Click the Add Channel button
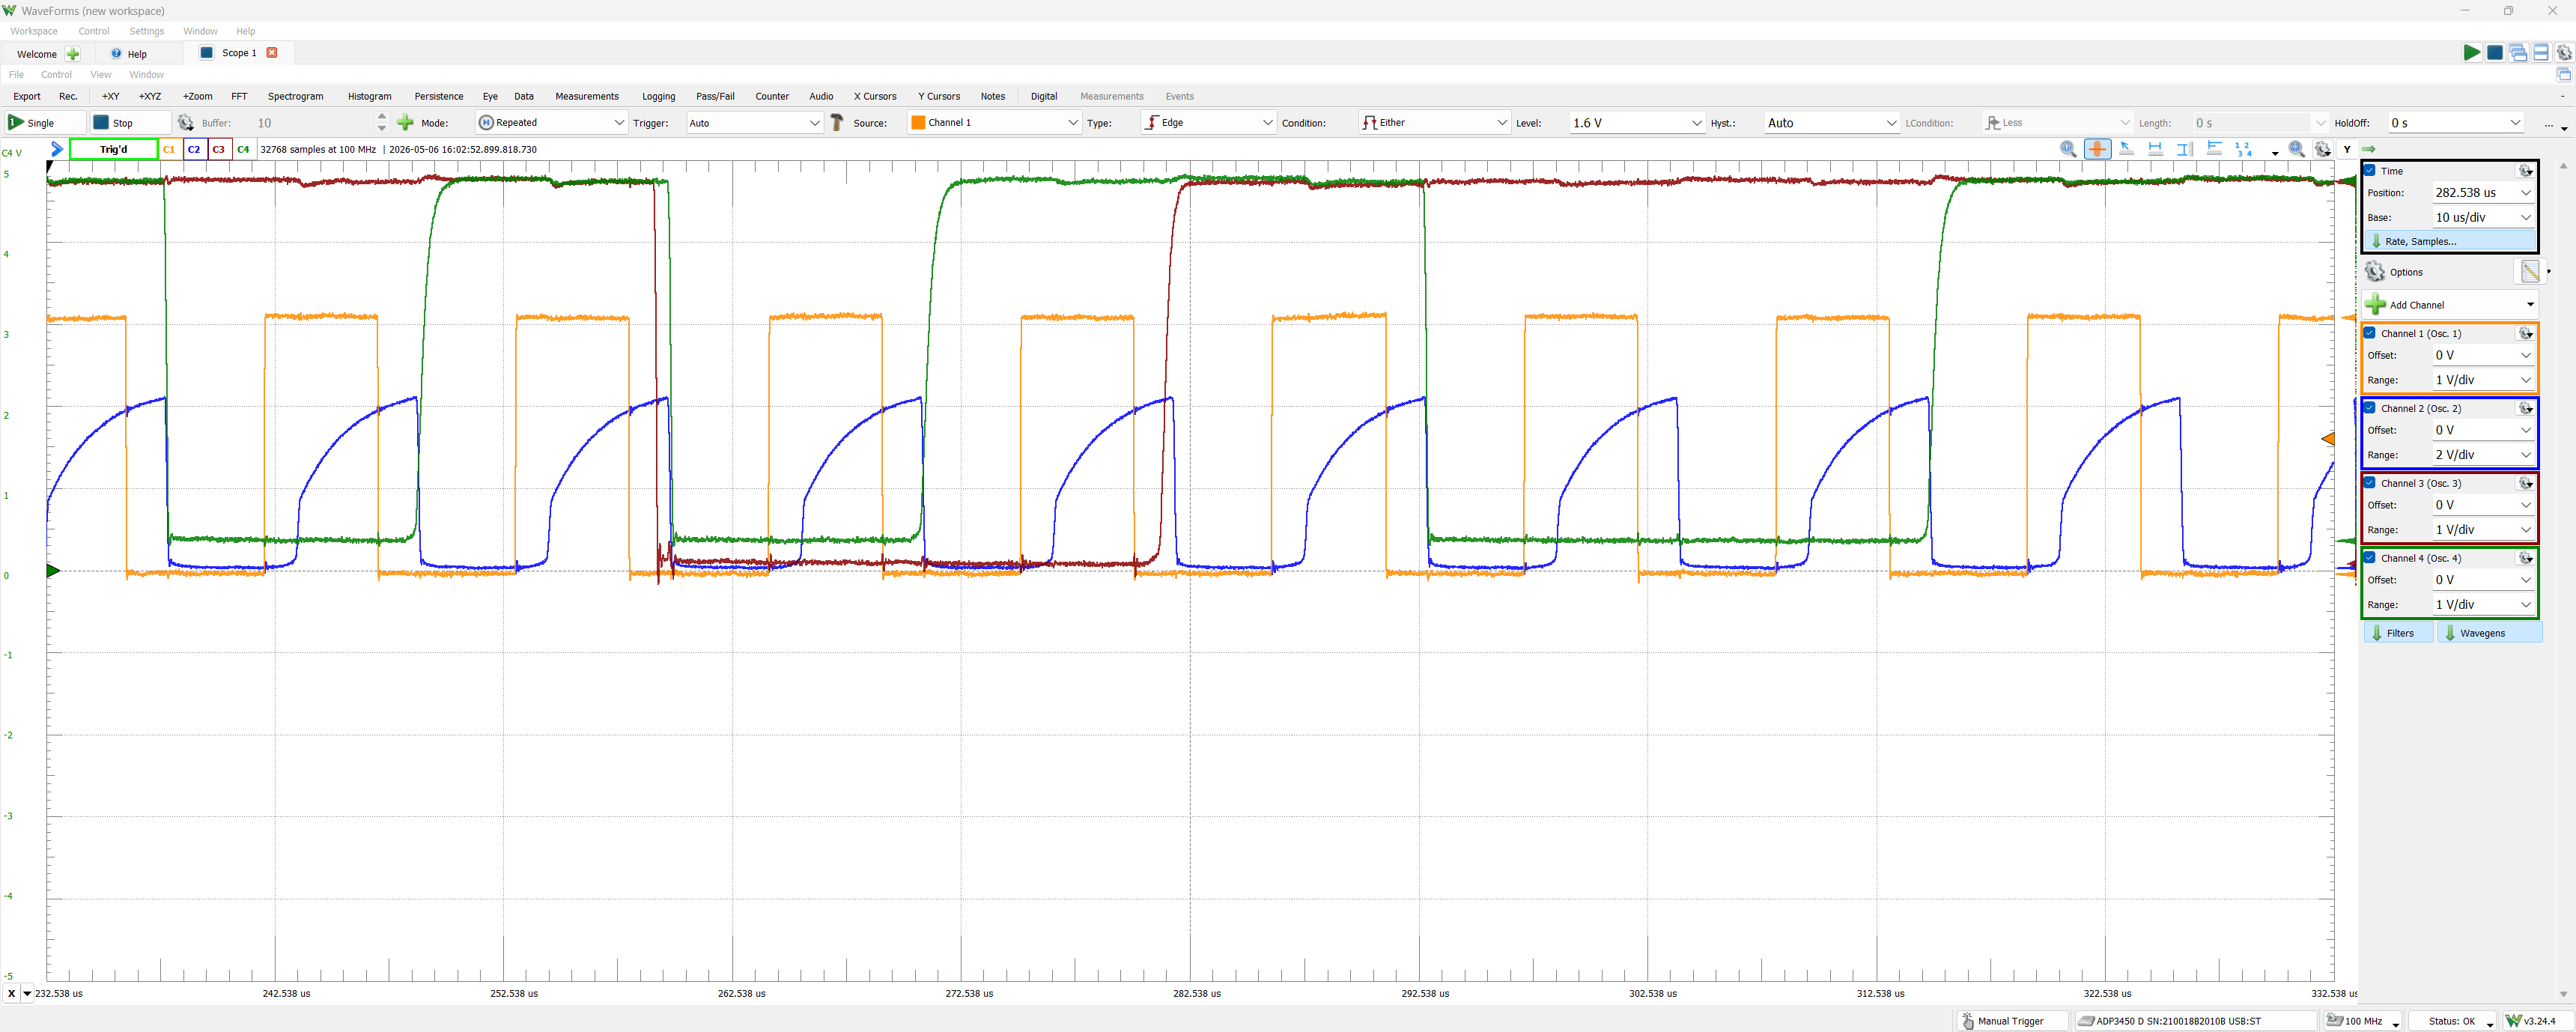This screenshot has height=1032, width=2576. tap(2450, 305)
